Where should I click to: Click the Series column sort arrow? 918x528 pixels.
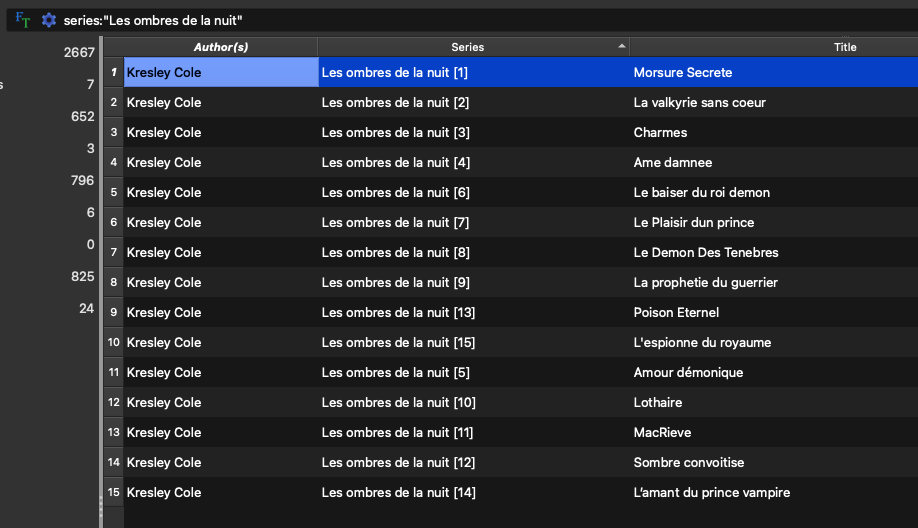point(622,46)
